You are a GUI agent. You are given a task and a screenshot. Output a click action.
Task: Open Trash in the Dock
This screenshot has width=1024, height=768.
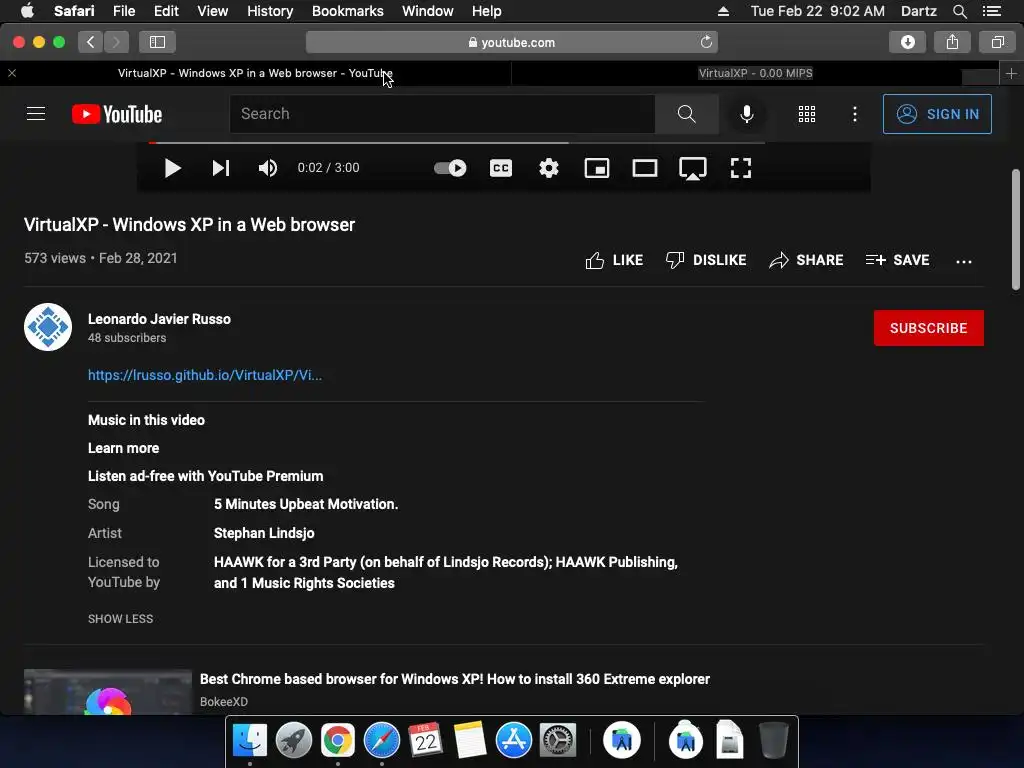point(774,740)
